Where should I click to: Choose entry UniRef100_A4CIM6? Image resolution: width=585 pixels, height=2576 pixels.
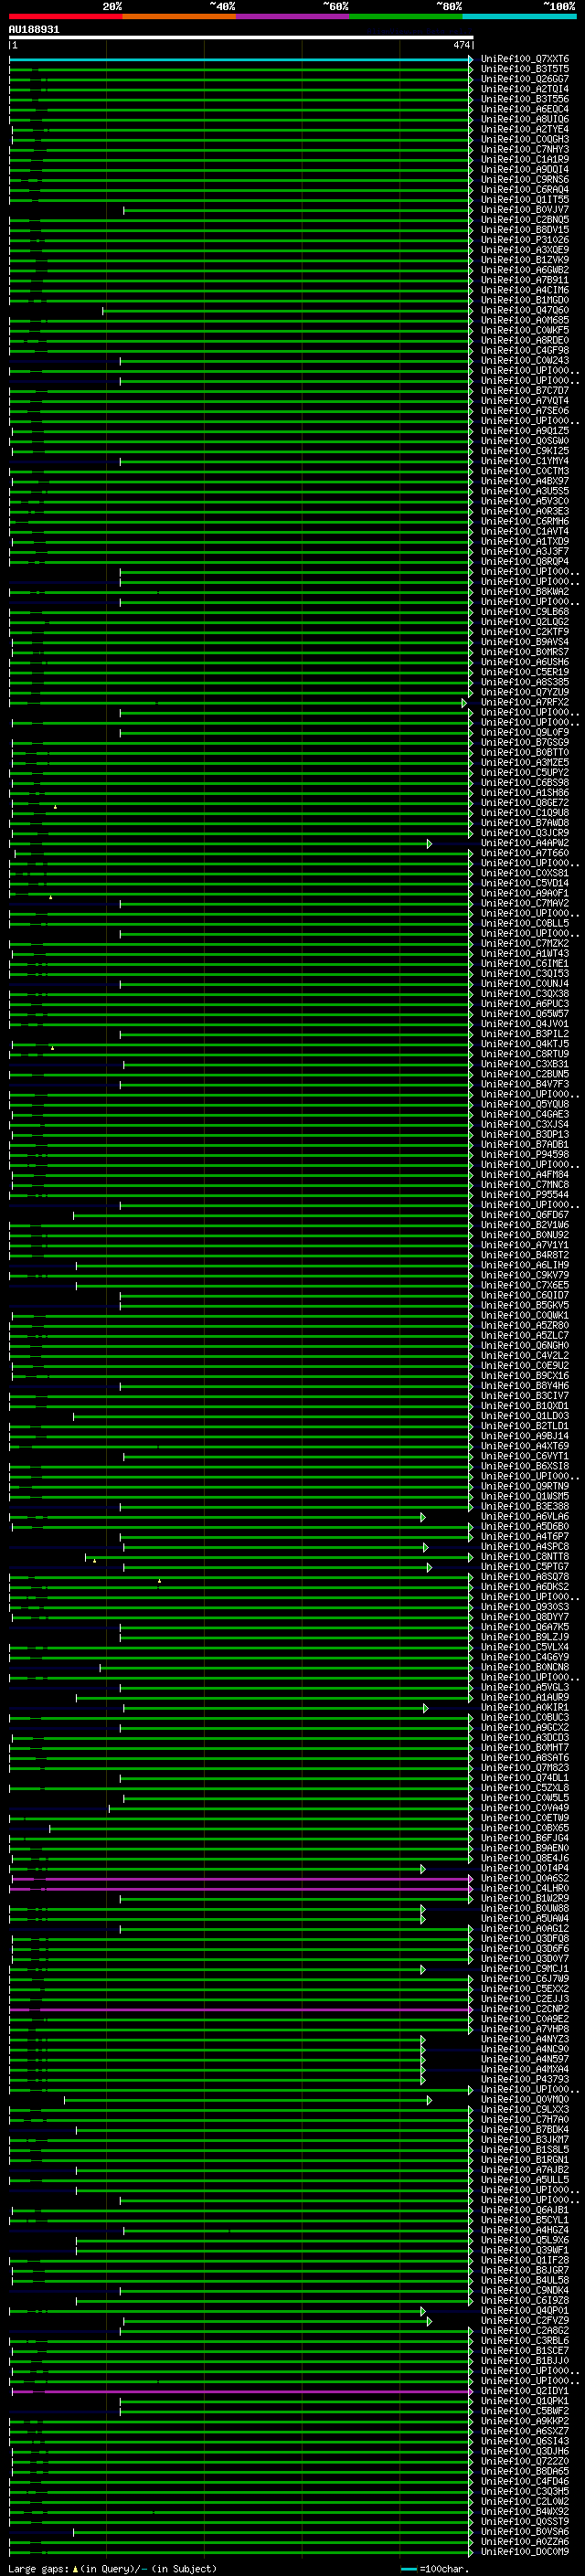tap(525, 291)
